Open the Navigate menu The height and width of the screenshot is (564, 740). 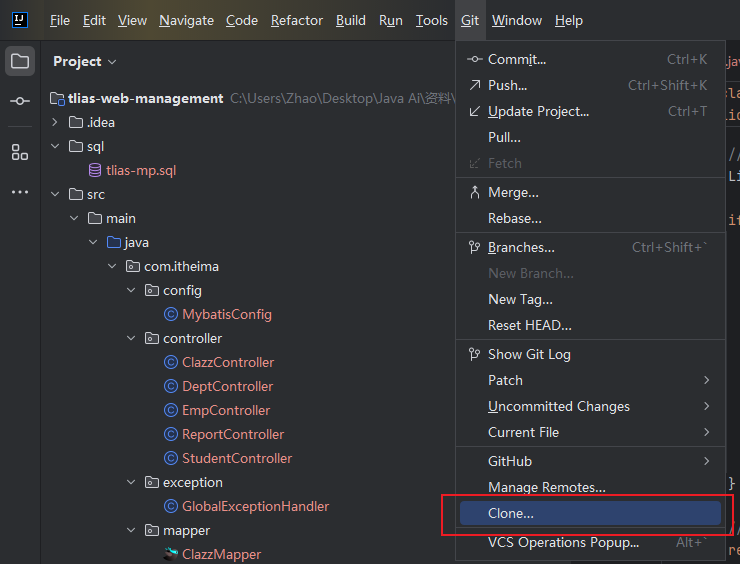coord(186,20)
